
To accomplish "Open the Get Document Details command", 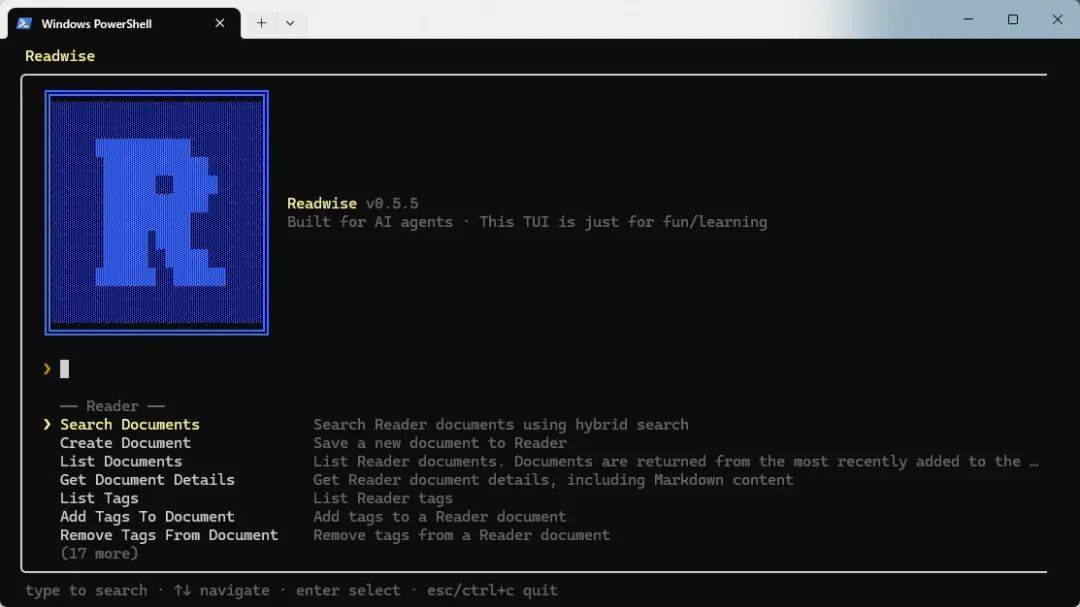I will click(147, 480).
